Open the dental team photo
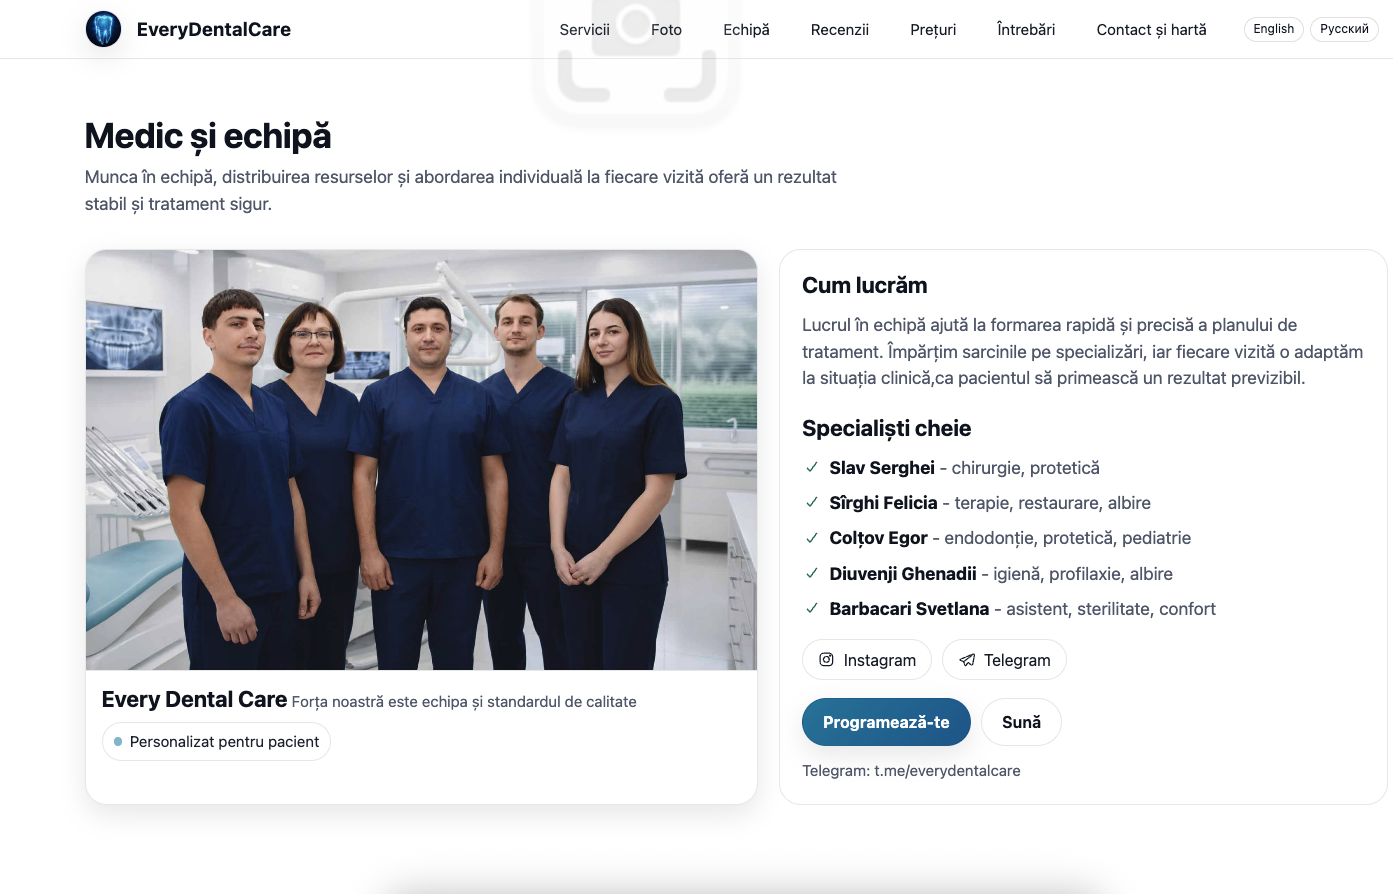1393x894 pixels. [x=421, y=460]
